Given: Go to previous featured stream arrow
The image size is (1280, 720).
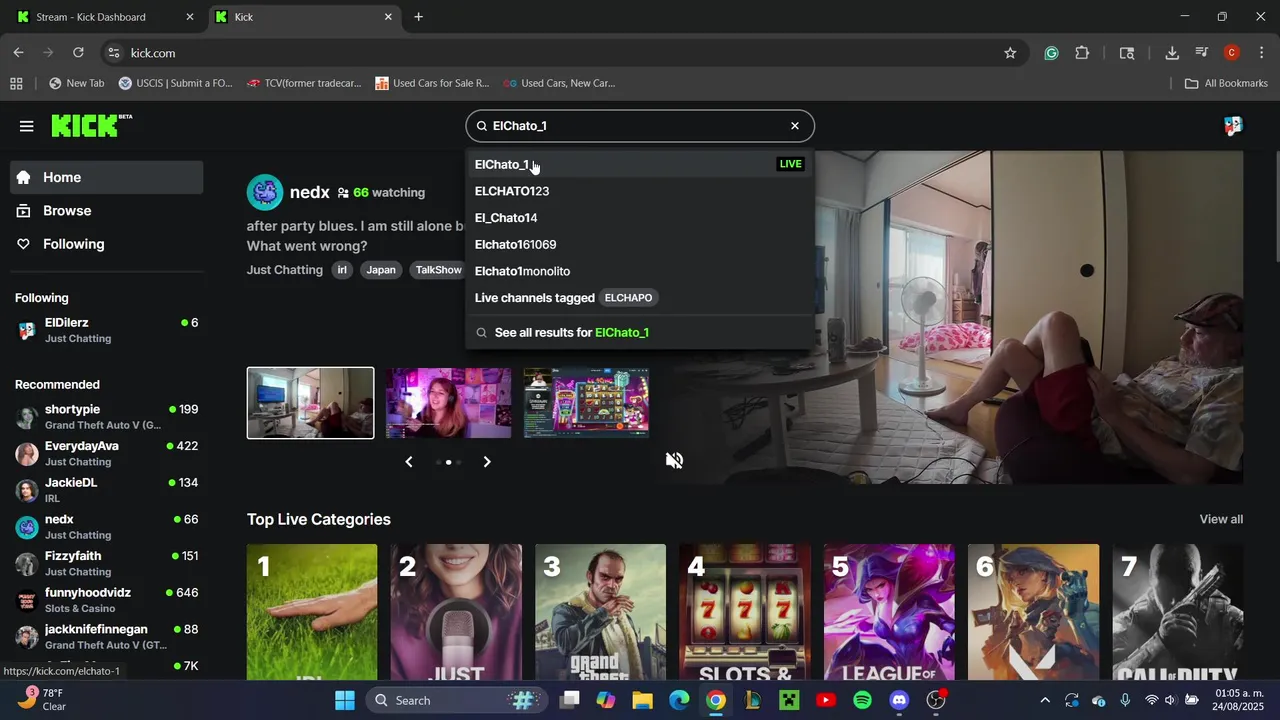Looking at the screenshot, I should pos(409,462).
